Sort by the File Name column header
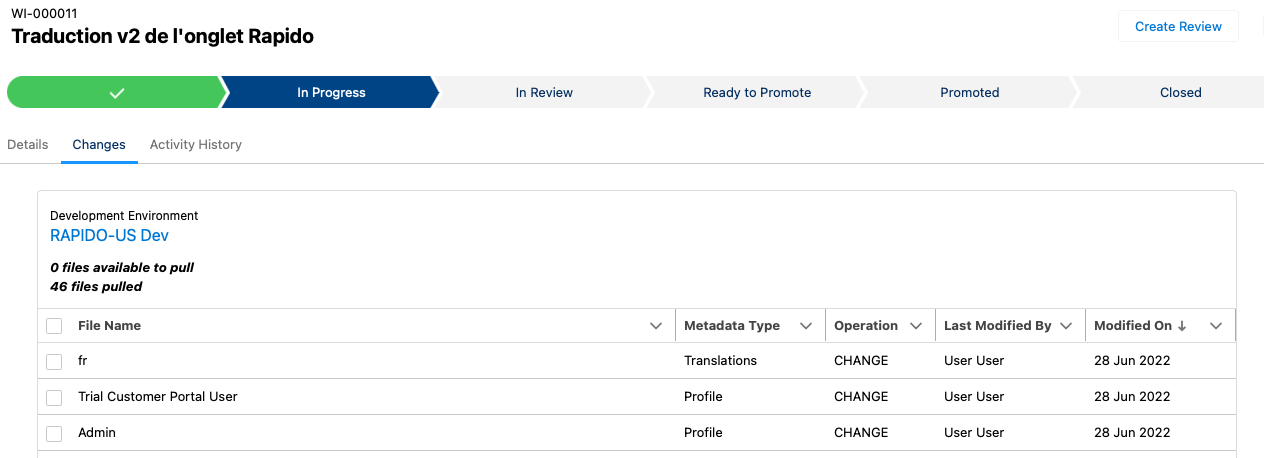This screenshot has width=1264, height=458. click(x=109, y=326)
